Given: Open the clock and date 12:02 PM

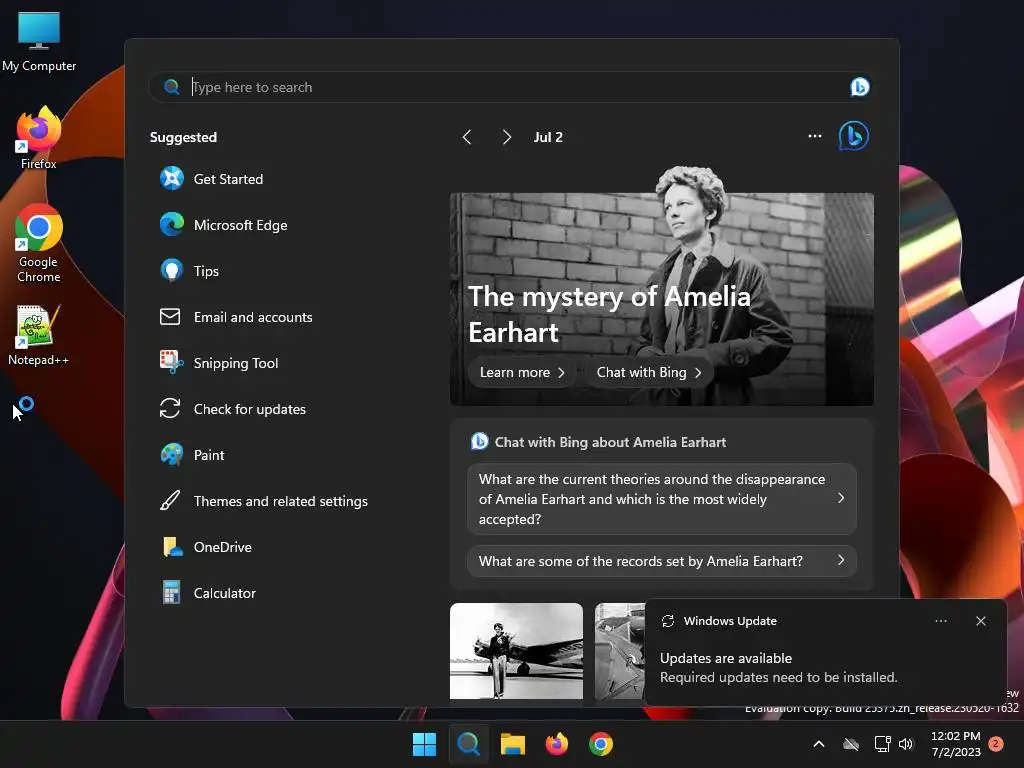Looking at the screenshot, I should (x=956, y=744).
